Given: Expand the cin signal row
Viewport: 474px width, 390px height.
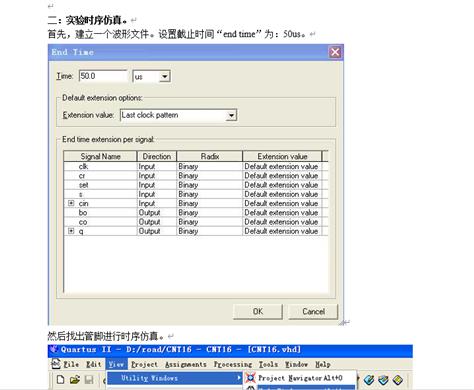Looking at the screenshot, I should click(x=71, y=203).
